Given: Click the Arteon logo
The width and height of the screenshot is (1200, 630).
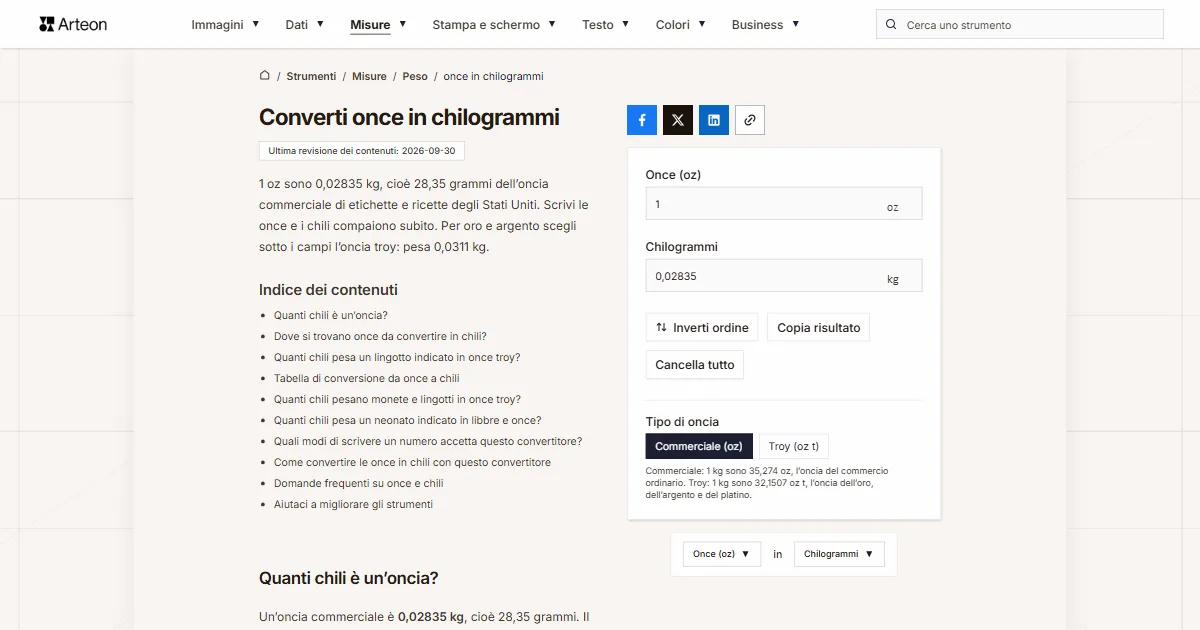Looking at the screenshot, I should click(x=73, y=24).
